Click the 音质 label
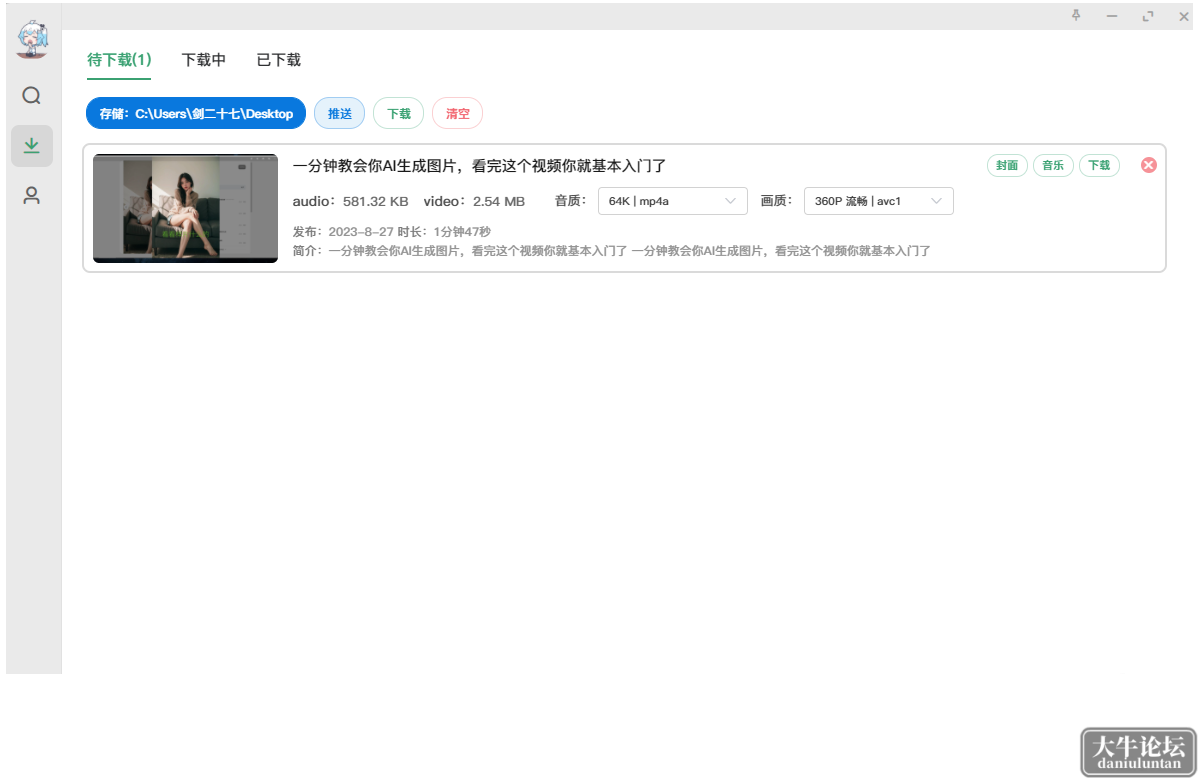This screenshot has height=784, width=1204. 571,201
